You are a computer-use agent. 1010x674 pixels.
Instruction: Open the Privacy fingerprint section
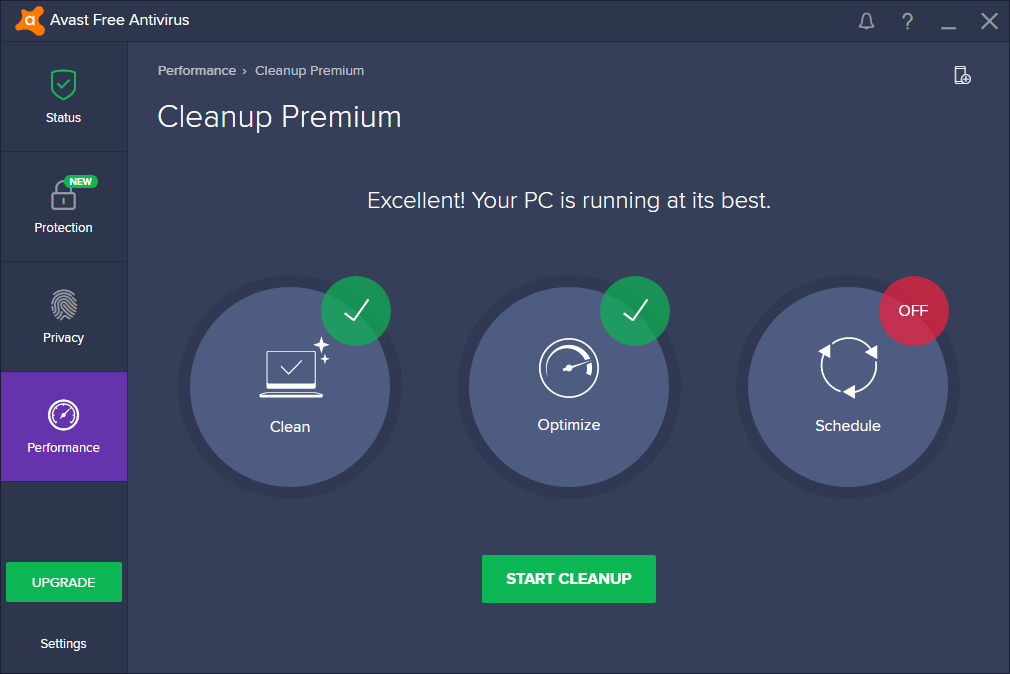coord(63,305)
